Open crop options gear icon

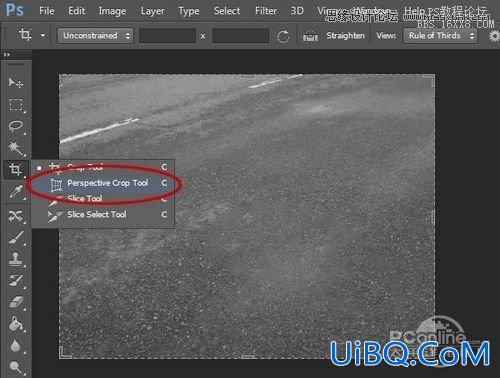[495, 36]
